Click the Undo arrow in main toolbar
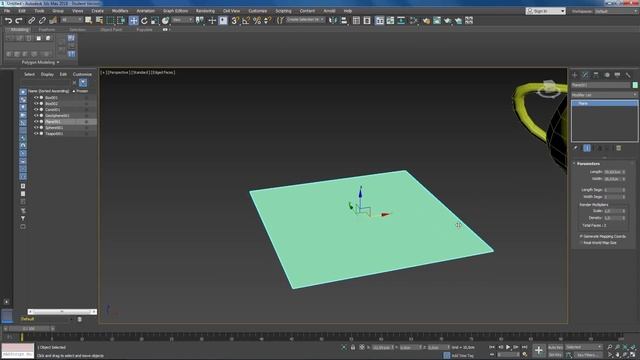This screenshot has width=640, height=360. pyautogui.click(x=8, y=20)
